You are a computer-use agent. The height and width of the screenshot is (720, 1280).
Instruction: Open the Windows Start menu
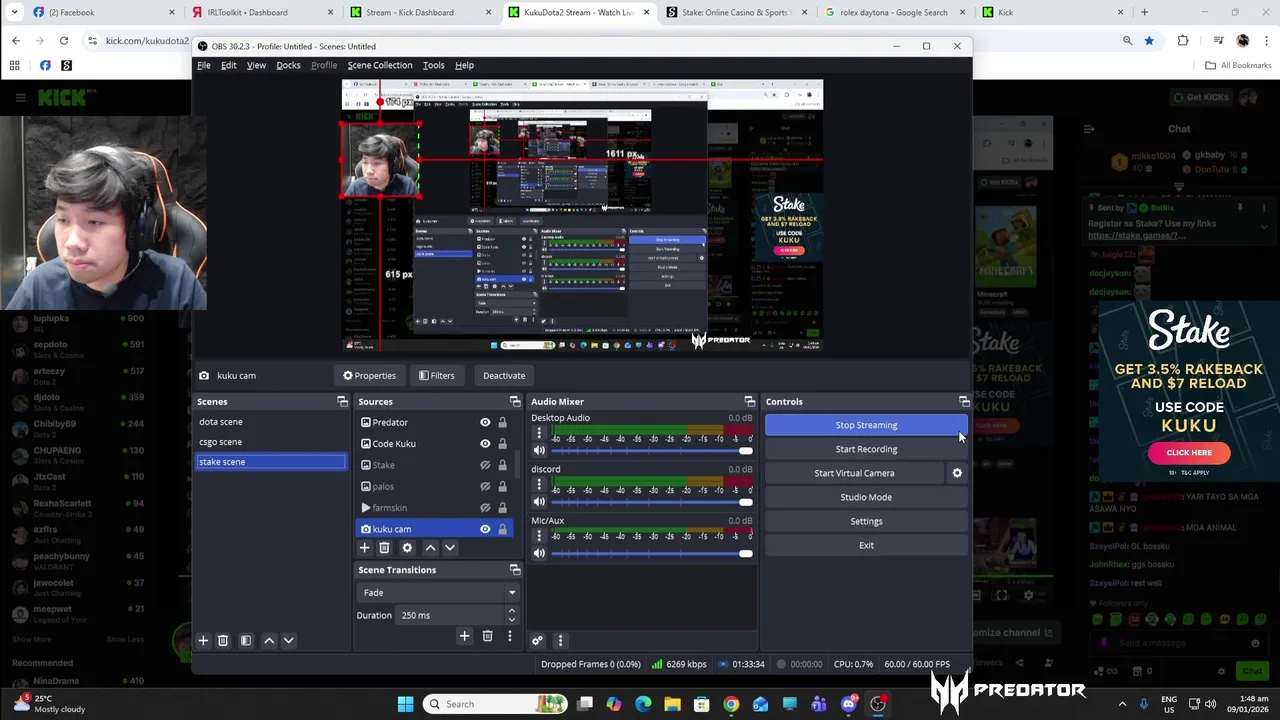(x=405, y=704)
